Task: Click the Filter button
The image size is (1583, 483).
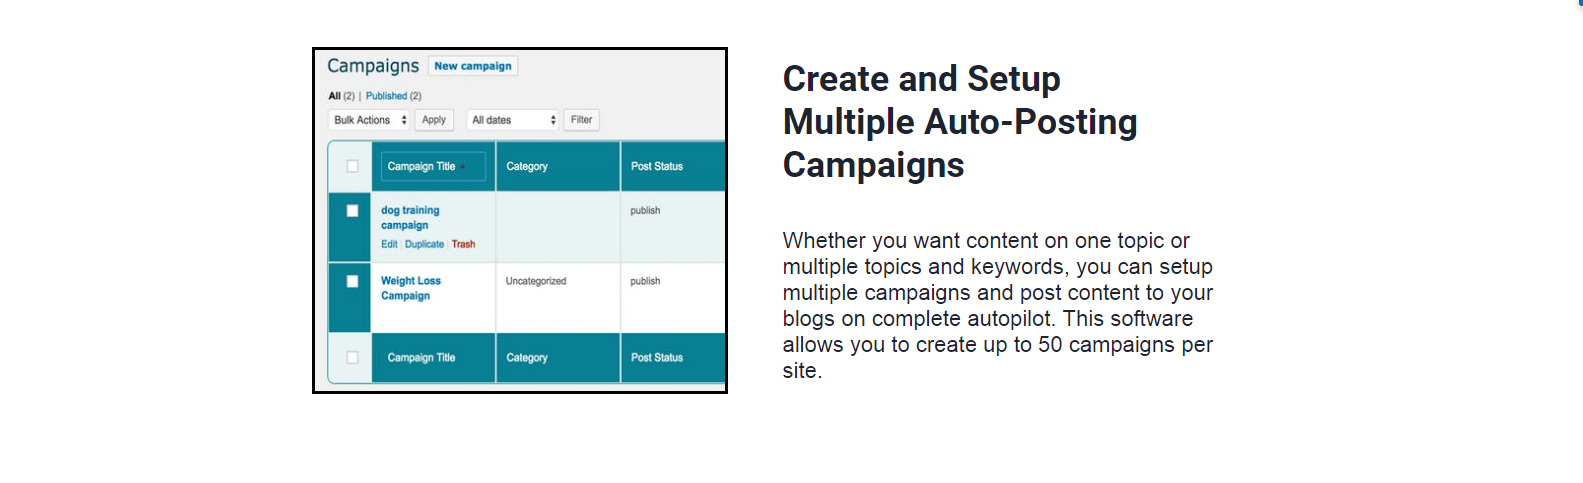Action: (x=581, y=120)
